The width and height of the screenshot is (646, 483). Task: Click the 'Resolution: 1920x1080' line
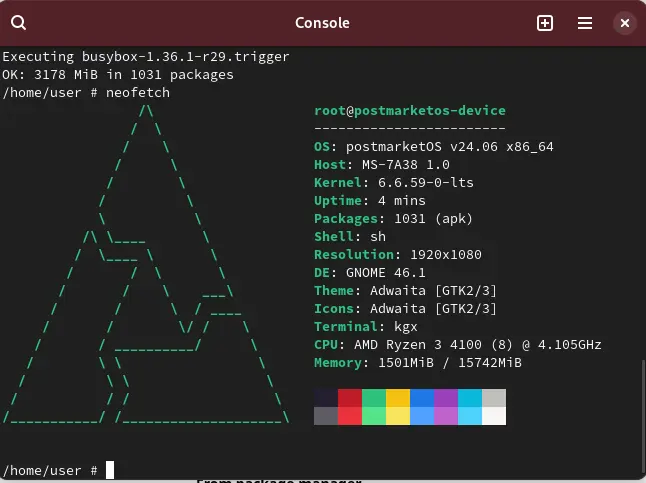[398, 255]
